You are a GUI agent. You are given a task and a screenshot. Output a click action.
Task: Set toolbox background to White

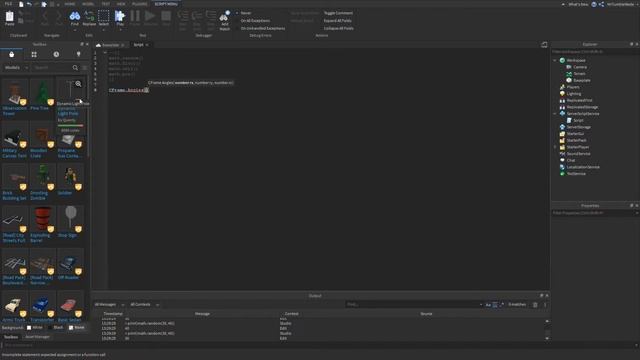(x=34, y=327)
